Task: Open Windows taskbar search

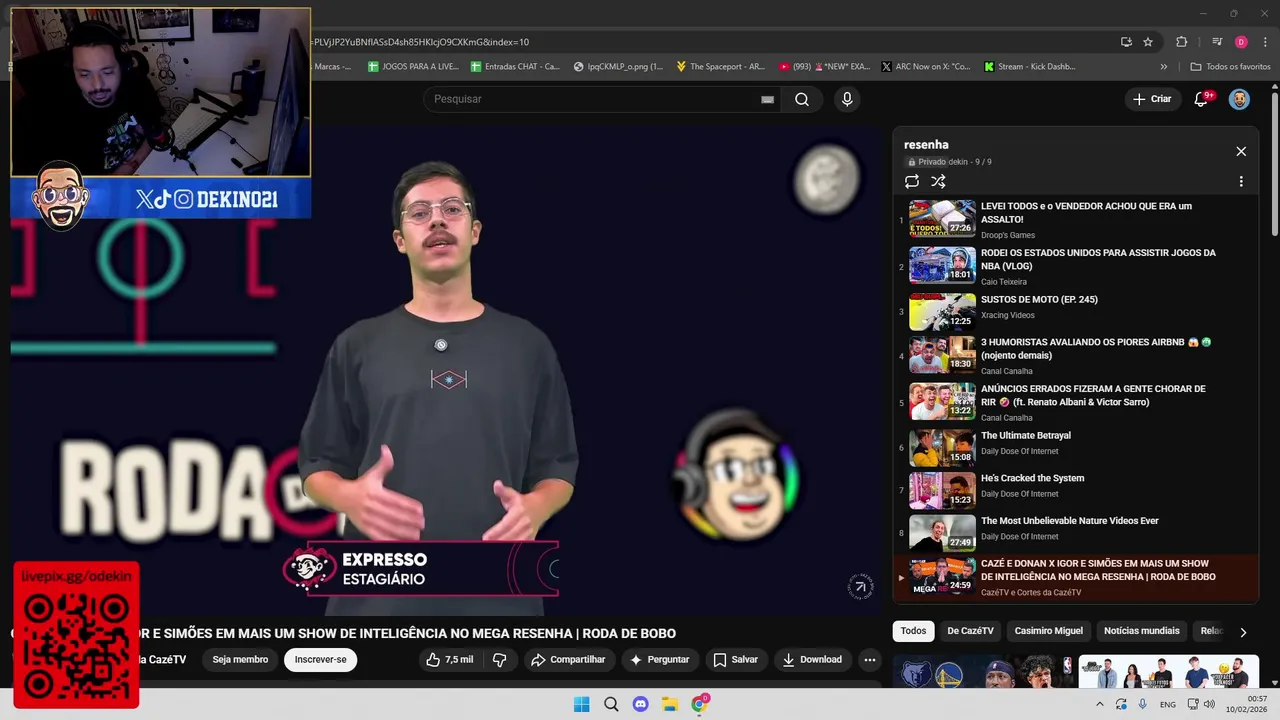Action: (611, 704)
